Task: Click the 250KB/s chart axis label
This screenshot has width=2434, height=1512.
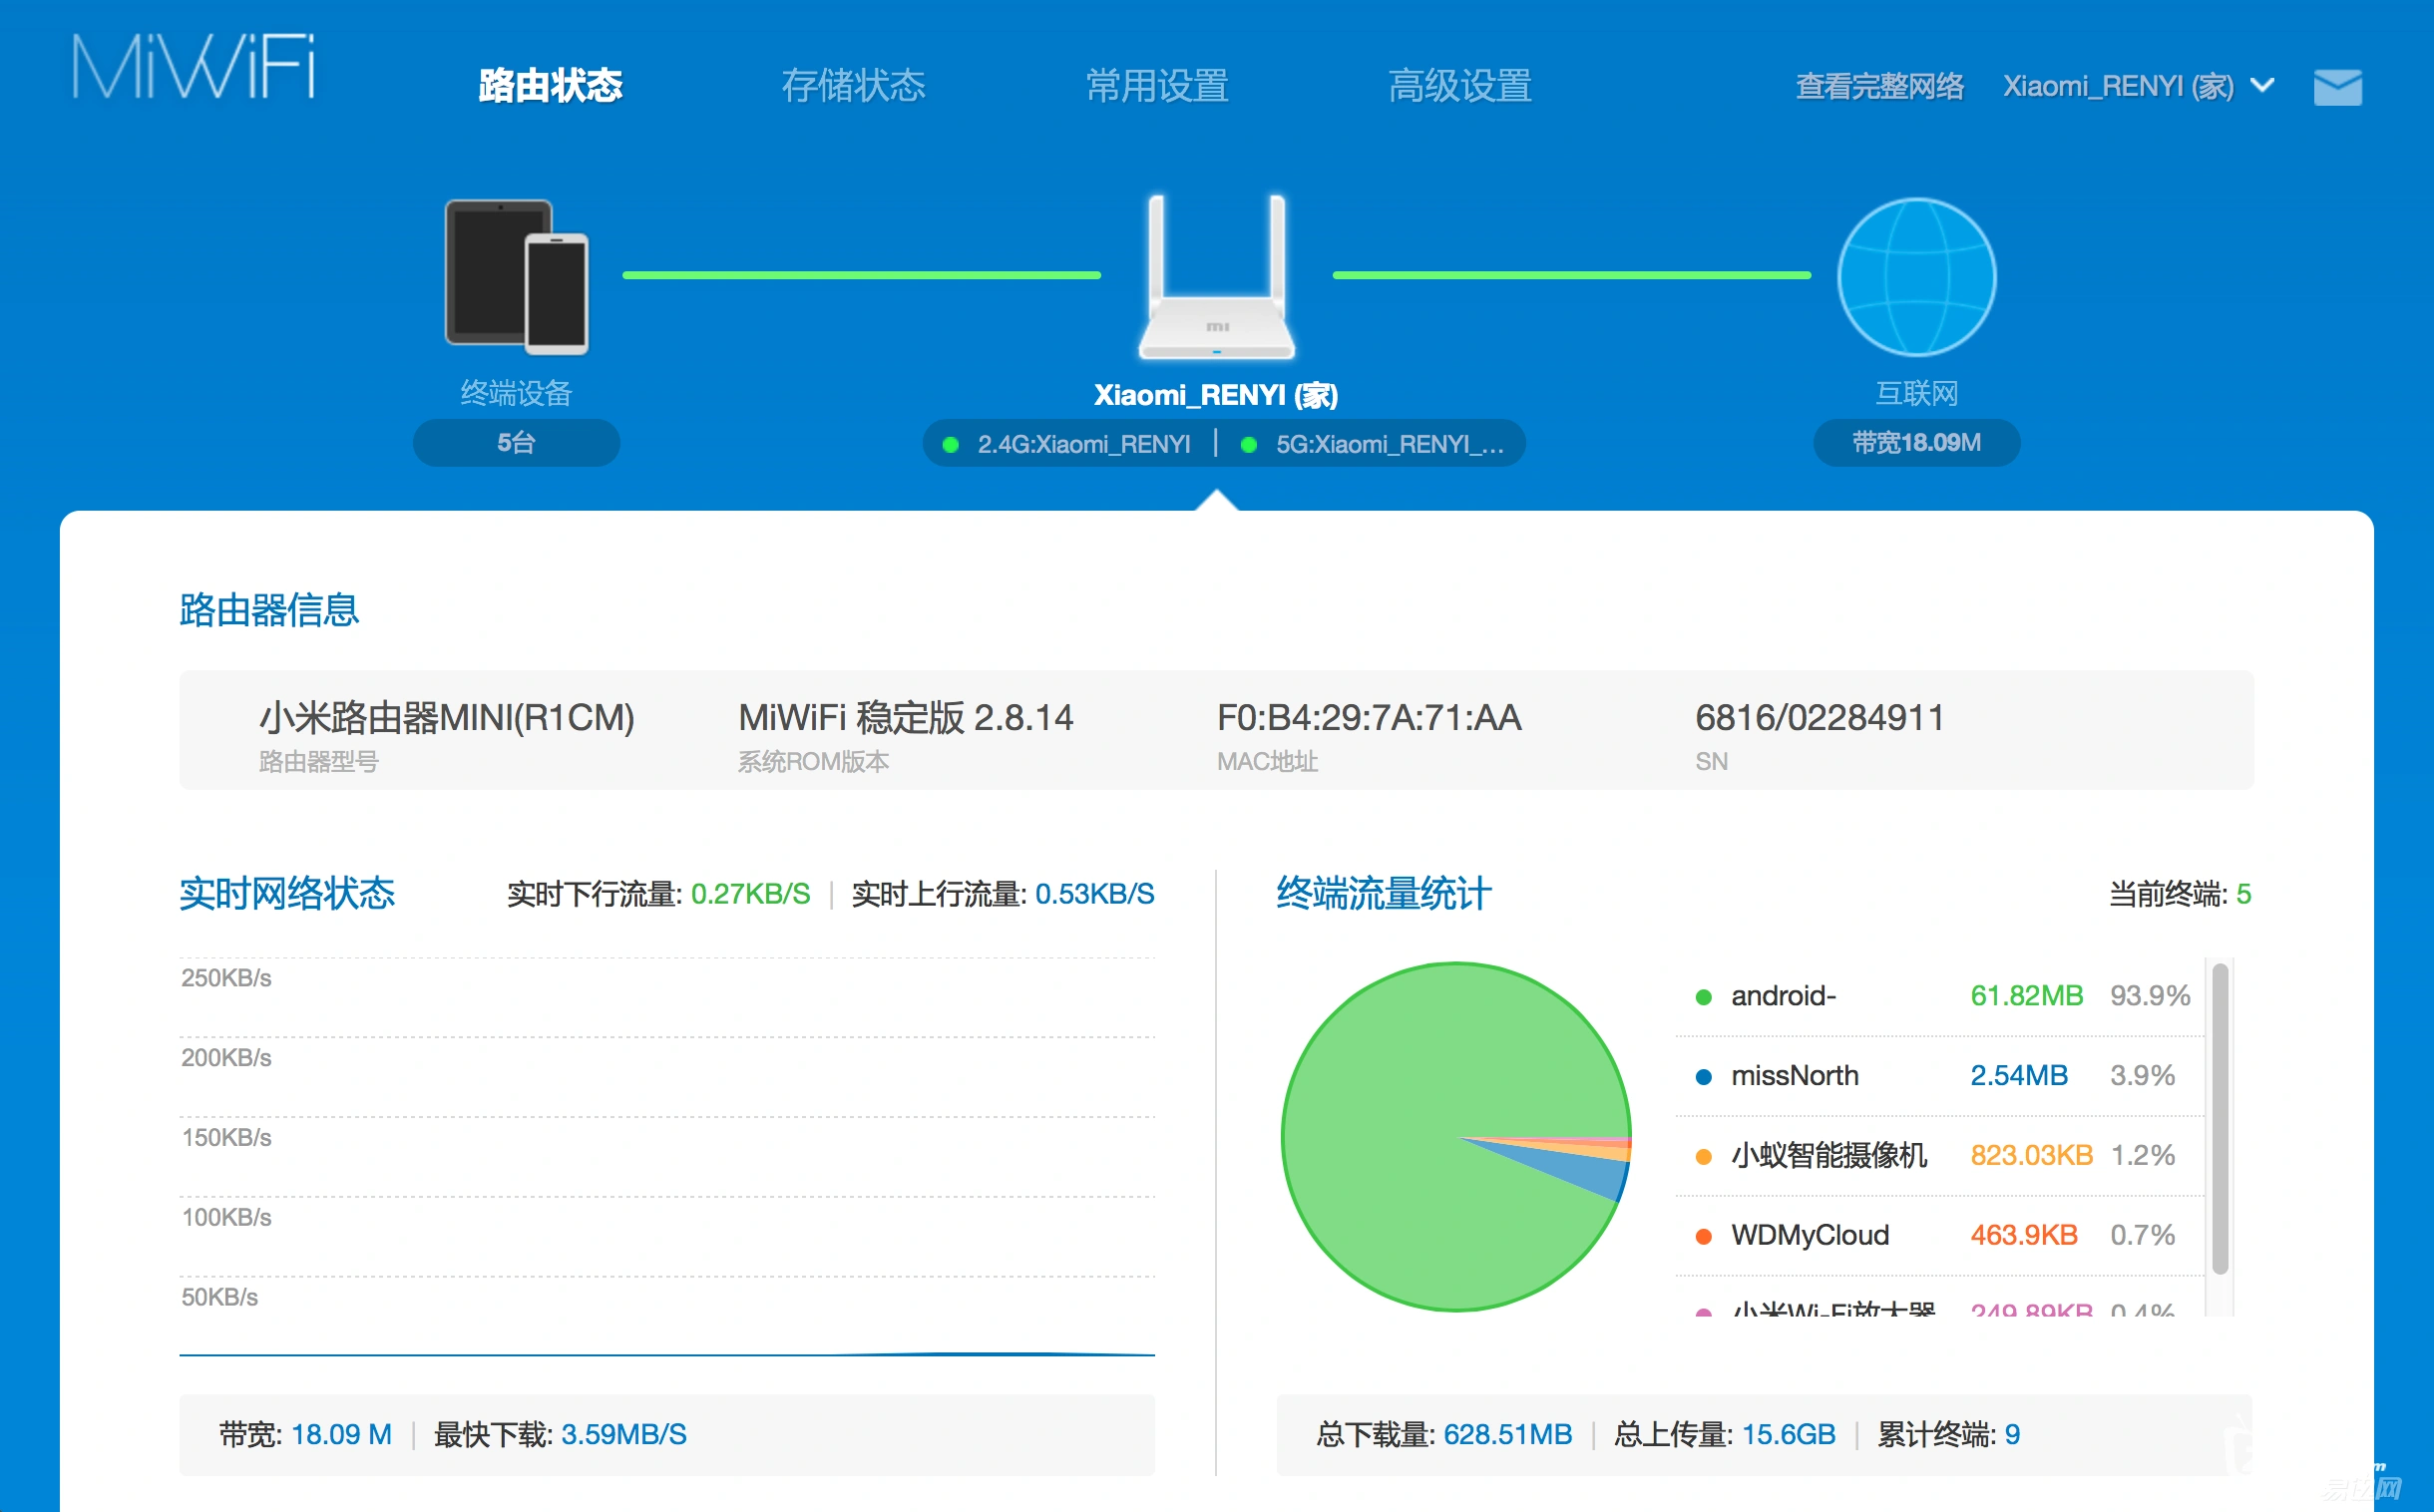Action: coord(226,978)
